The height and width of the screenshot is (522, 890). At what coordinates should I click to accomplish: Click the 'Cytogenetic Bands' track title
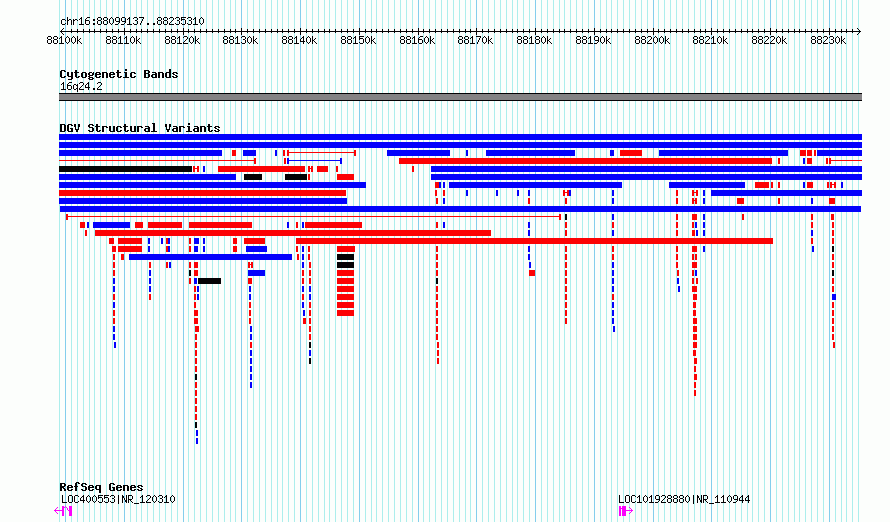[x=119, y=74]
